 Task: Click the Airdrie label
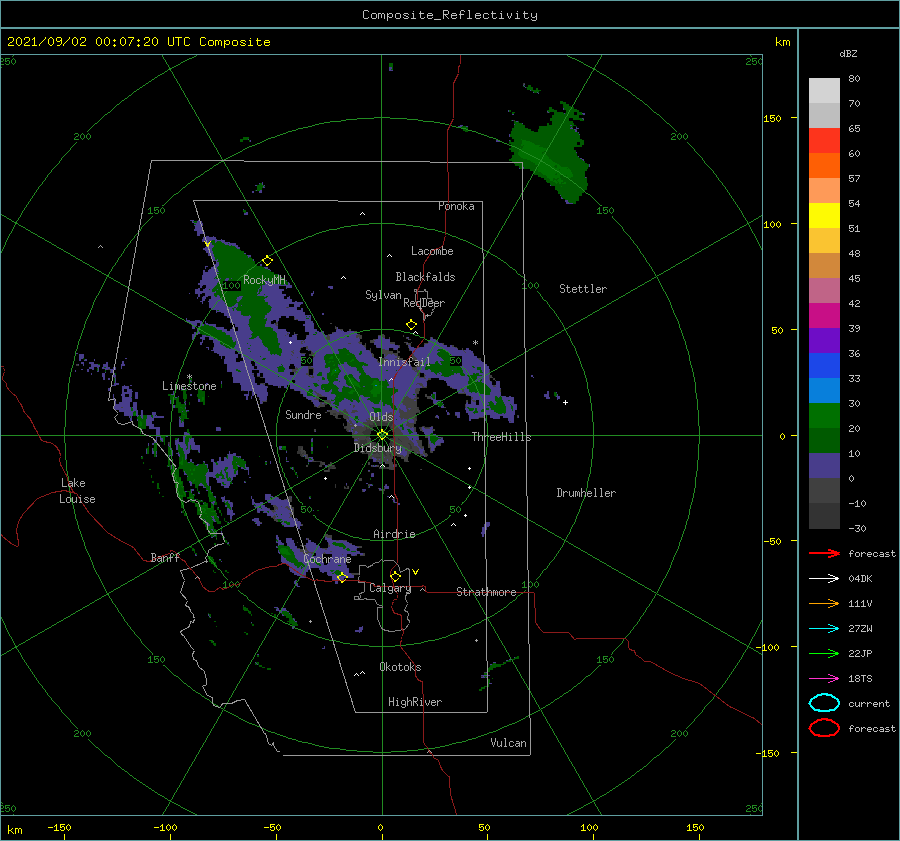tap(394, 534)
